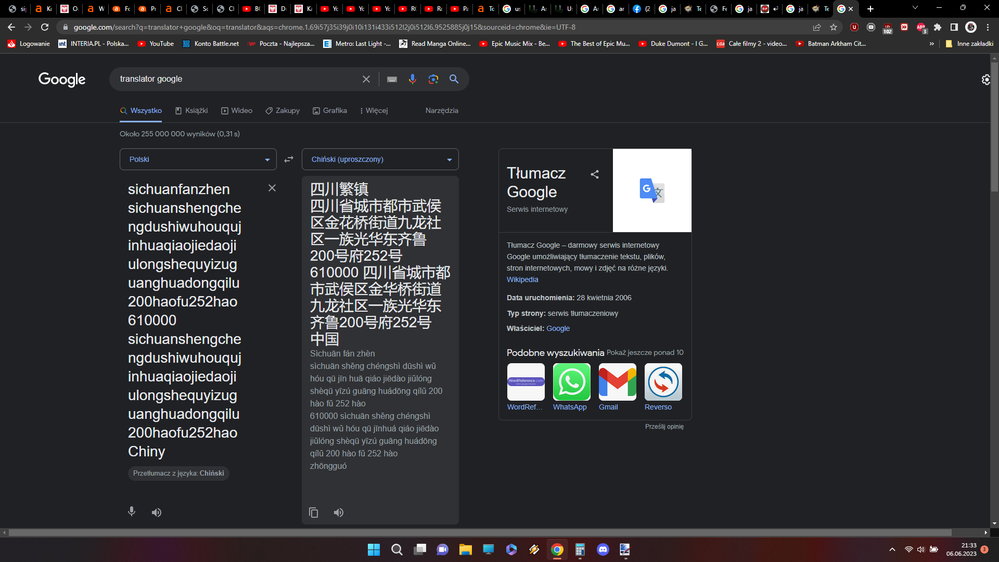The width and height of the screenshot is (999, 562).
Task: Open a new browser tab
Action: (x=870, y=9)
